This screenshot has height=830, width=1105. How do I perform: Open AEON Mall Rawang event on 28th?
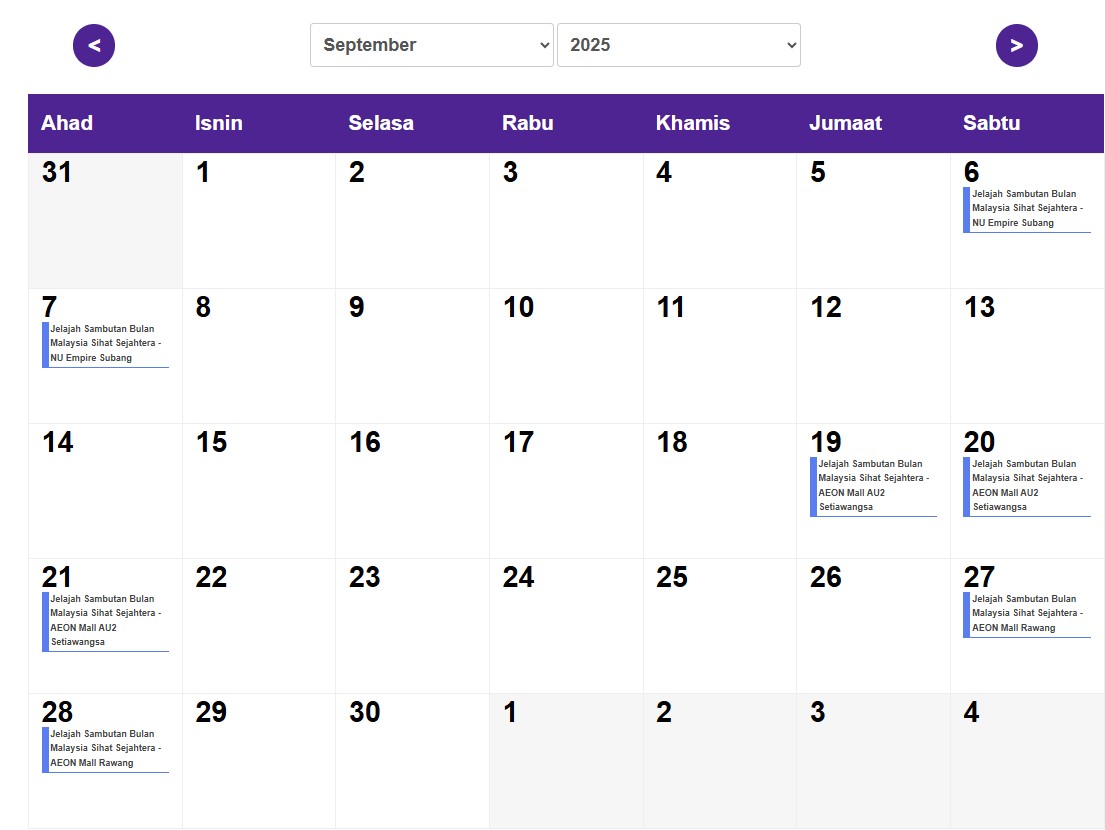click(105, 749)
